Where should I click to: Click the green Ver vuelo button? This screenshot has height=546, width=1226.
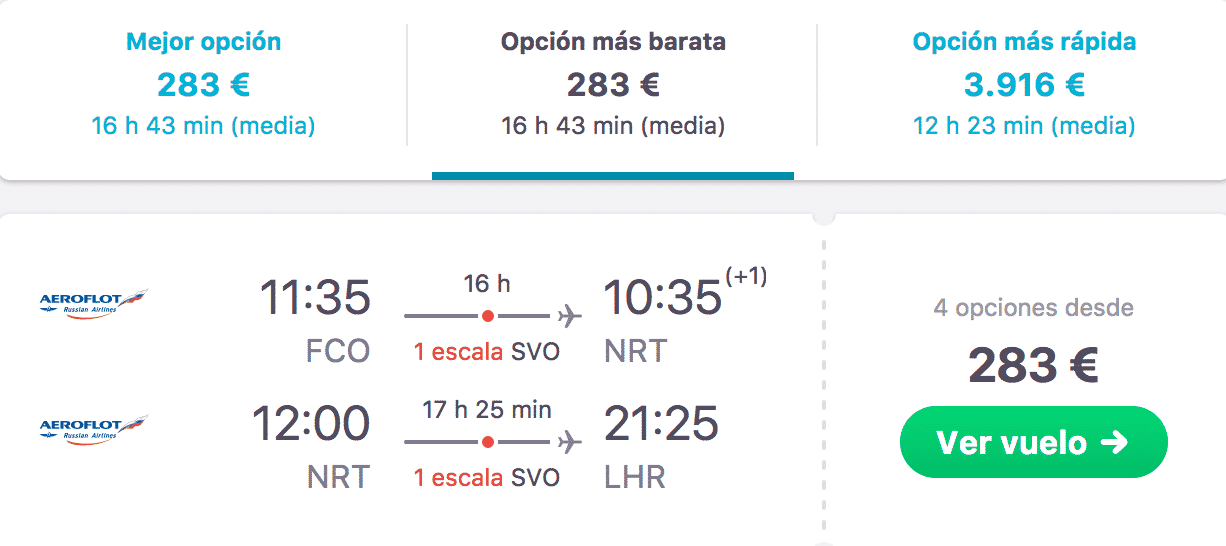[1033, 442]
